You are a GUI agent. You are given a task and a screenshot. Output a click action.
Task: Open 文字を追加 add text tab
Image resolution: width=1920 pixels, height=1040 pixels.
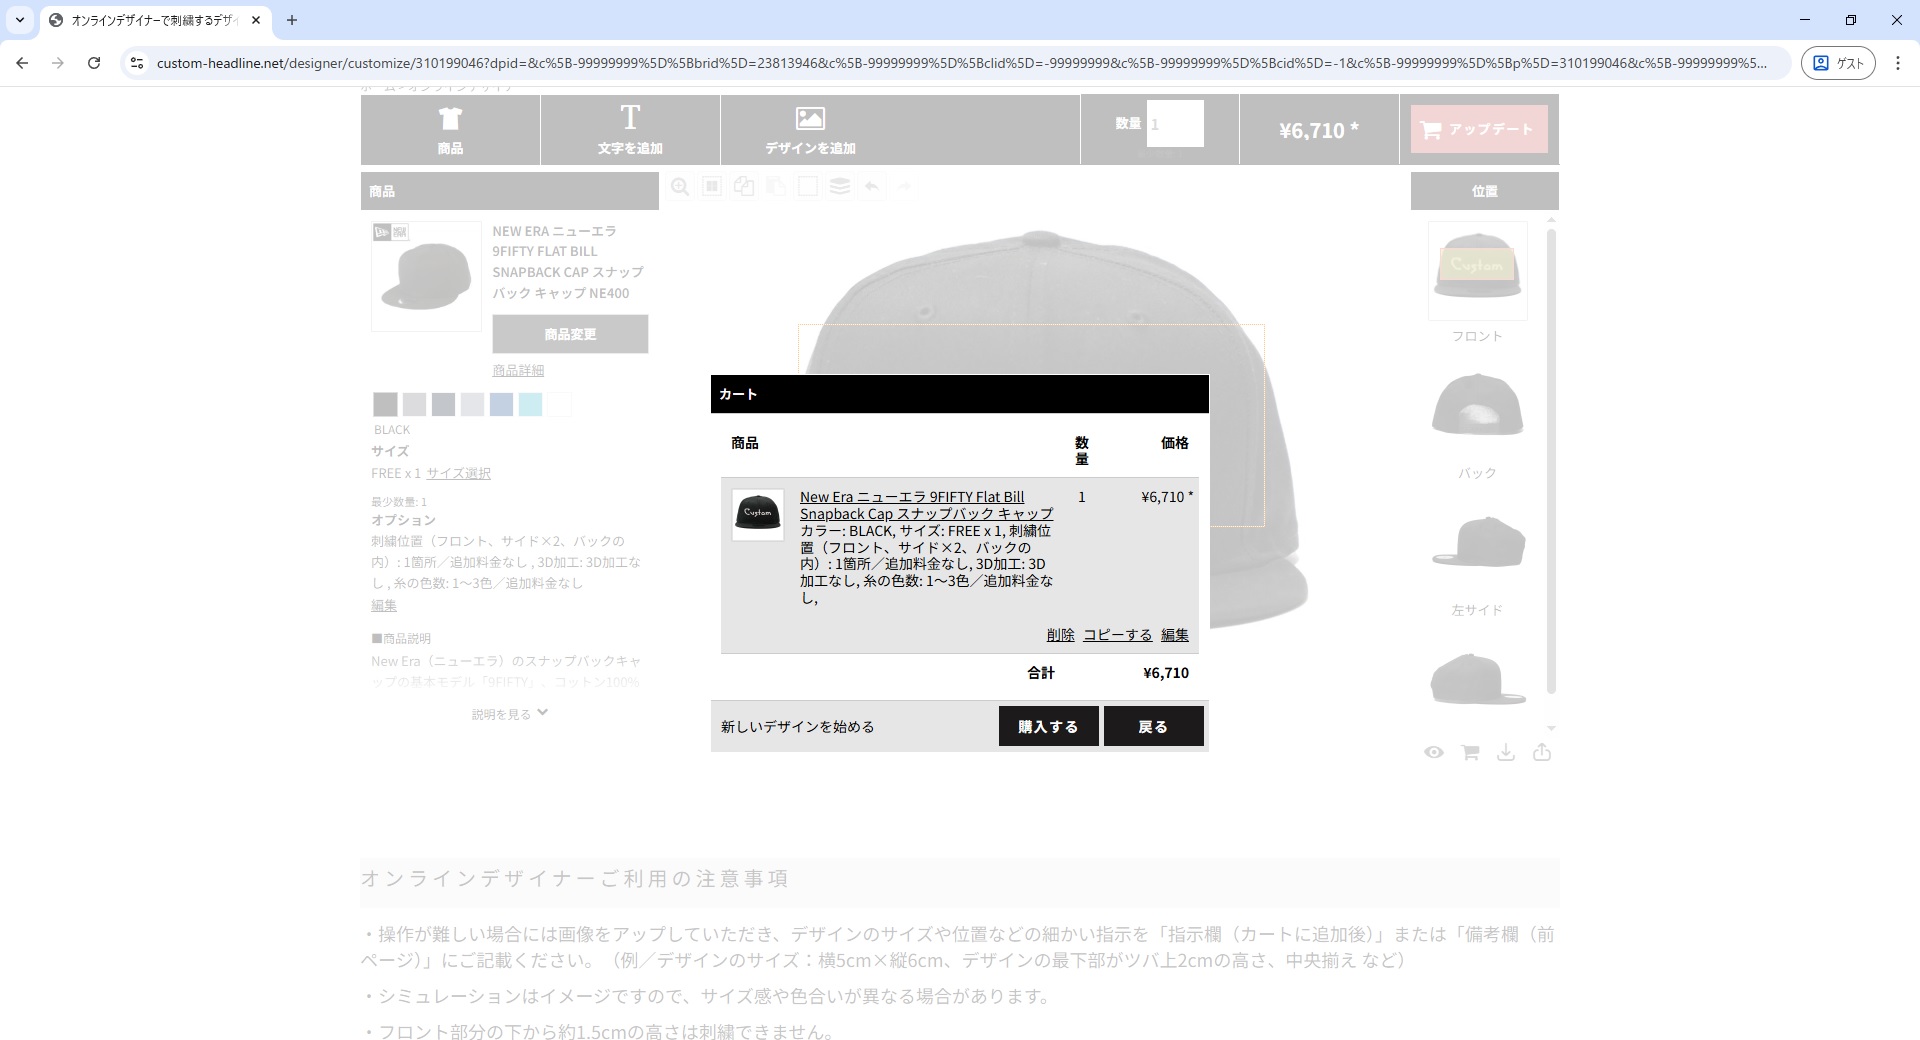click(630, 130)
